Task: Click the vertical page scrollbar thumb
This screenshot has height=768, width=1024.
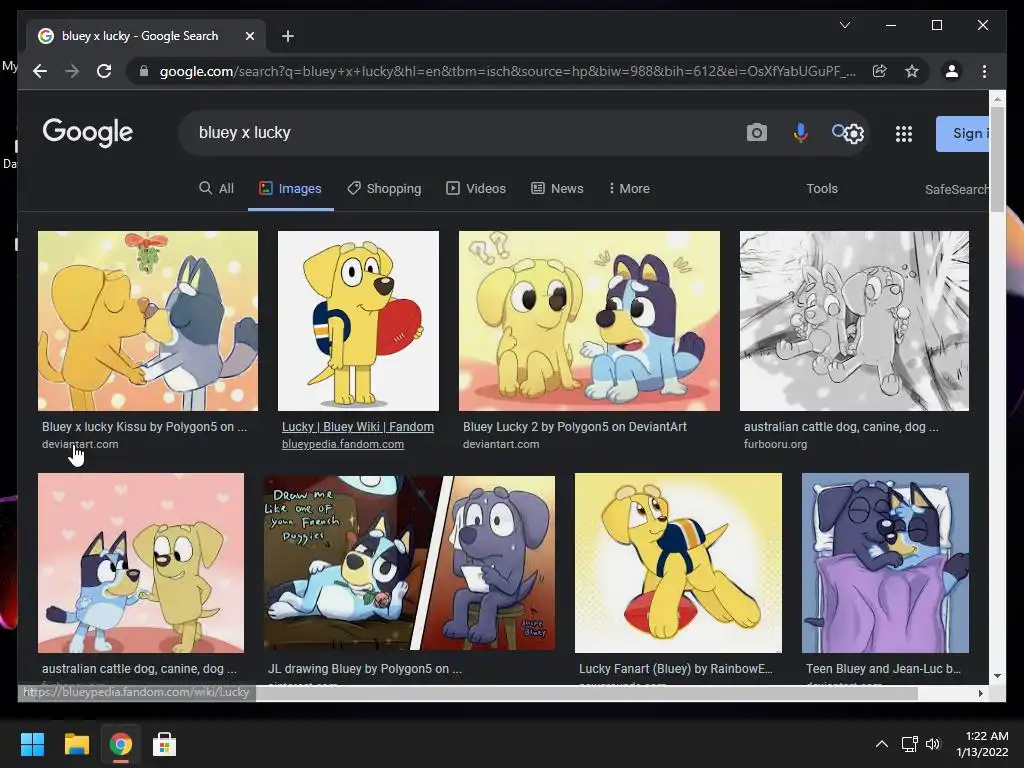Action: (x=997, y=159)
